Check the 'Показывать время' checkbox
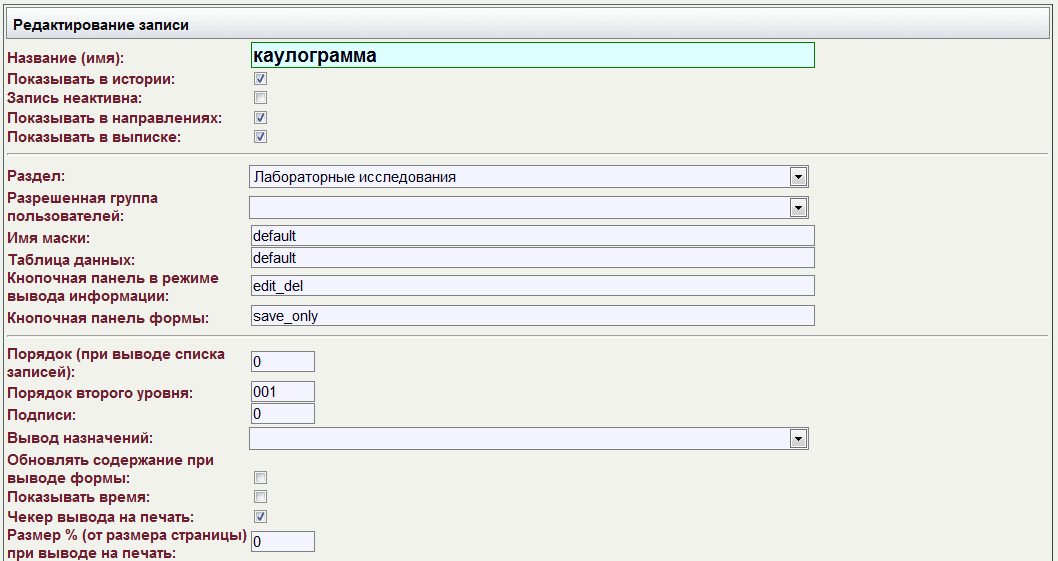The height and width of the screenshot is (561, 1058). [260, 497]
